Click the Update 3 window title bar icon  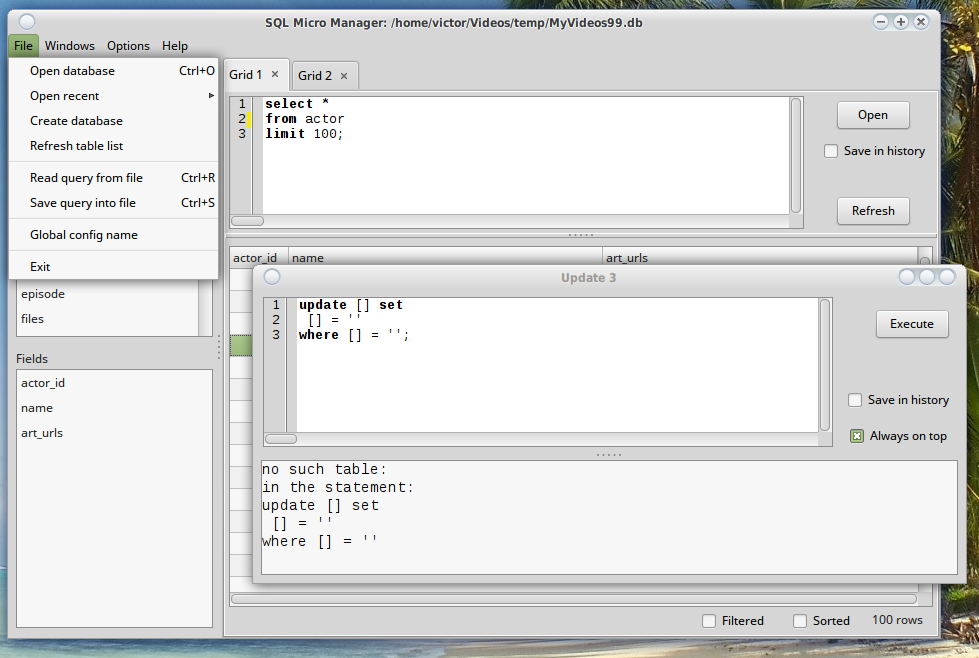(x=271, y=277)
